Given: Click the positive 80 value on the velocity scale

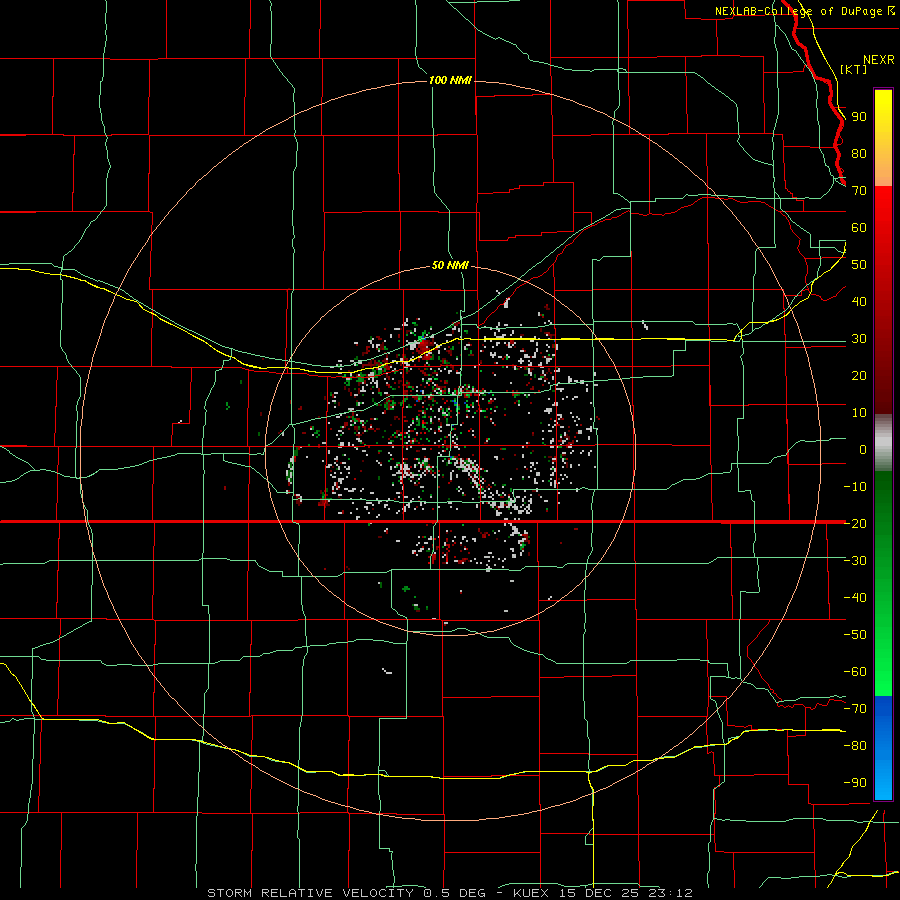Looking at the screenshot, I should coord(859,154).
